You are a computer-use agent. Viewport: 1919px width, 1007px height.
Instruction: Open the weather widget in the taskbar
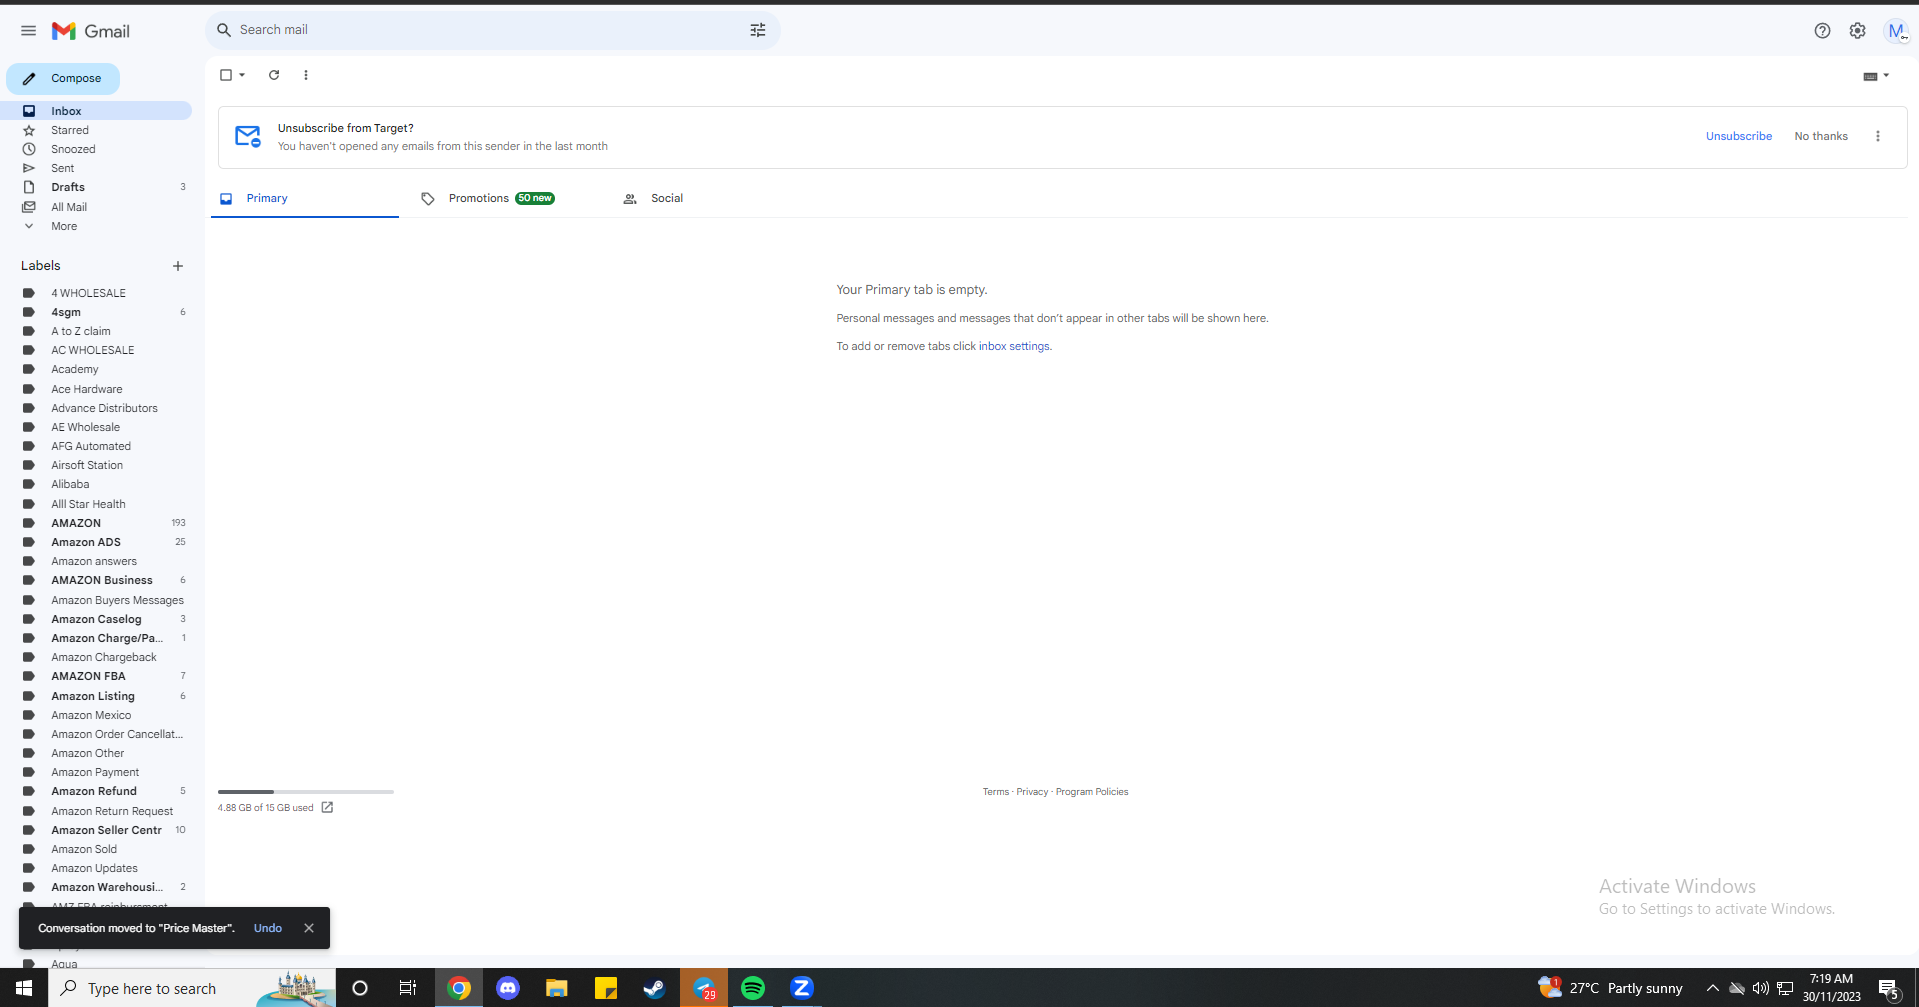tap(1611, 988)
